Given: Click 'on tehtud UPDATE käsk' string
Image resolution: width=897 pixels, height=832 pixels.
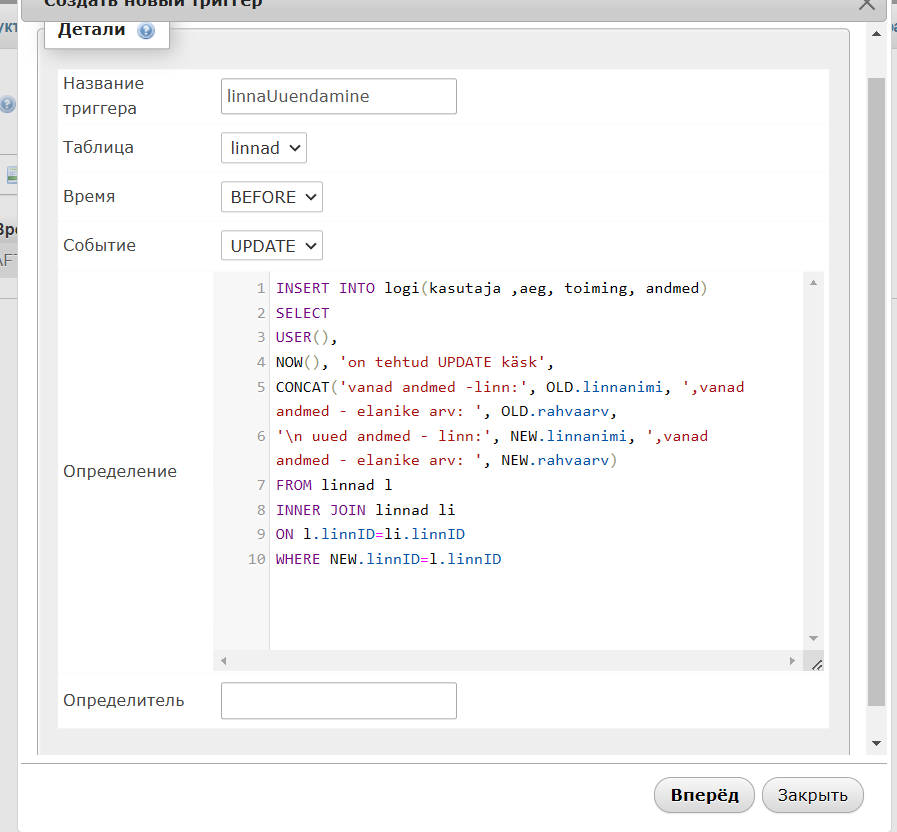Looking at the screenshot, I should [x=442, y=362].
